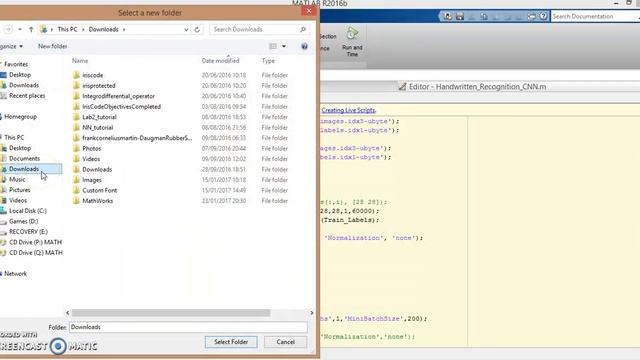Viewport: 640px width, 360px height.
Task: Click the up-one-level arrow in the dialog
Action: (31, 29)
